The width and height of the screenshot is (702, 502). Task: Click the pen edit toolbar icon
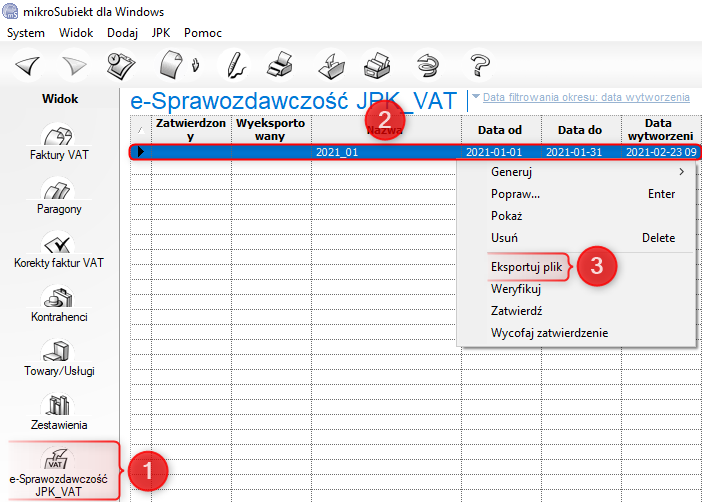pyautogui.click(x=235, y=66)
